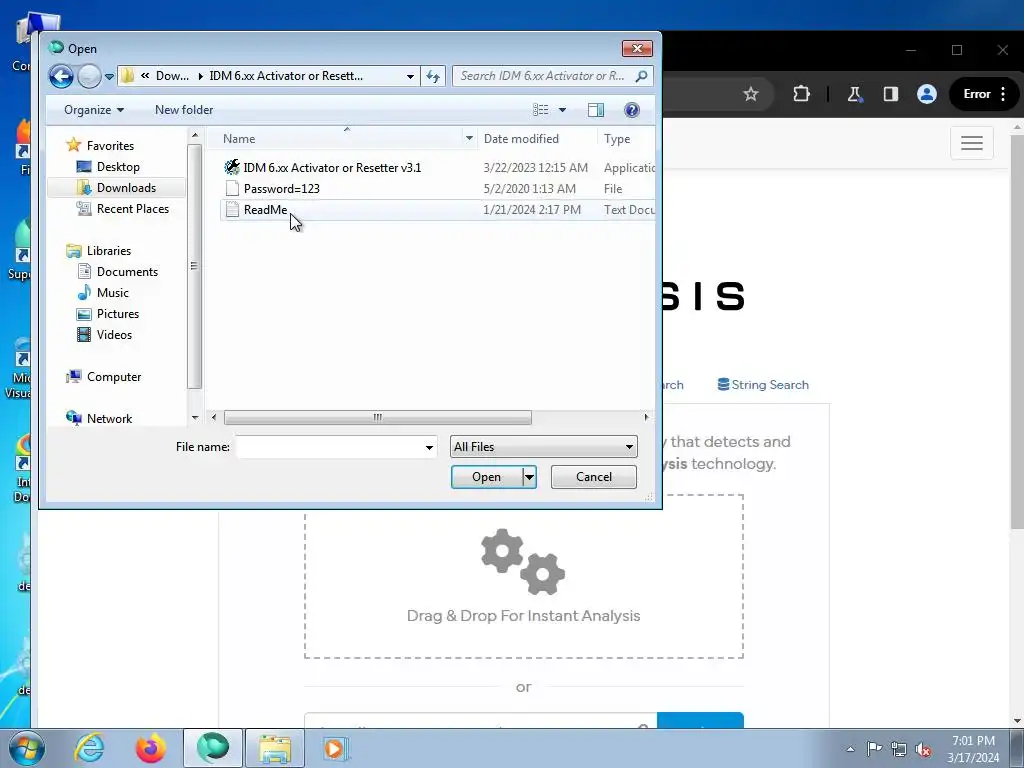
Task: Click the browser Error menu button
Action: 985,94
